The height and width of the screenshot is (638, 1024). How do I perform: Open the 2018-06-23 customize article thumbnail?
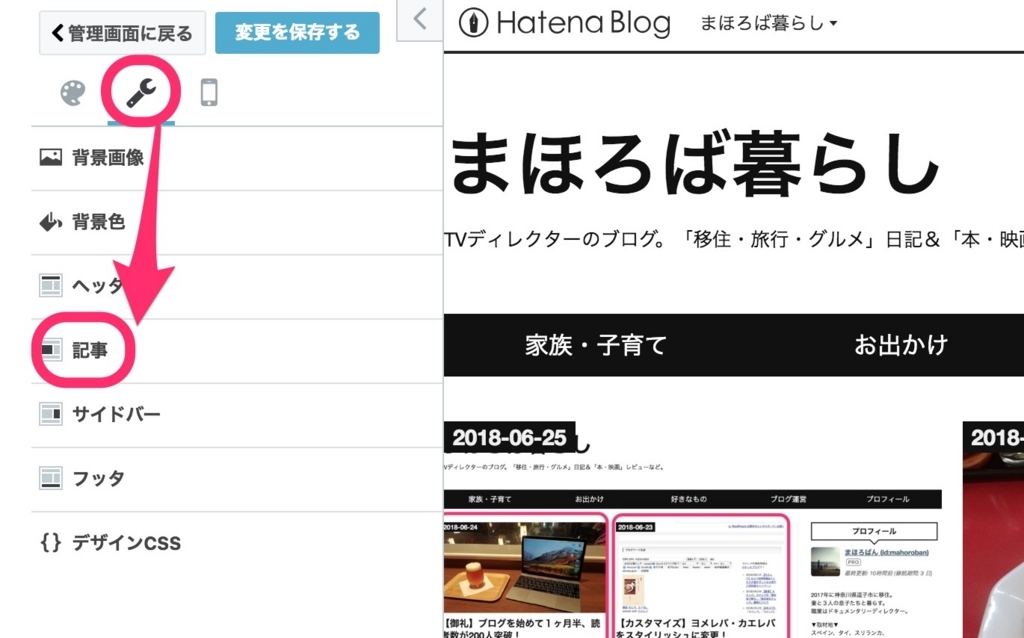click(x=702, y=567)
